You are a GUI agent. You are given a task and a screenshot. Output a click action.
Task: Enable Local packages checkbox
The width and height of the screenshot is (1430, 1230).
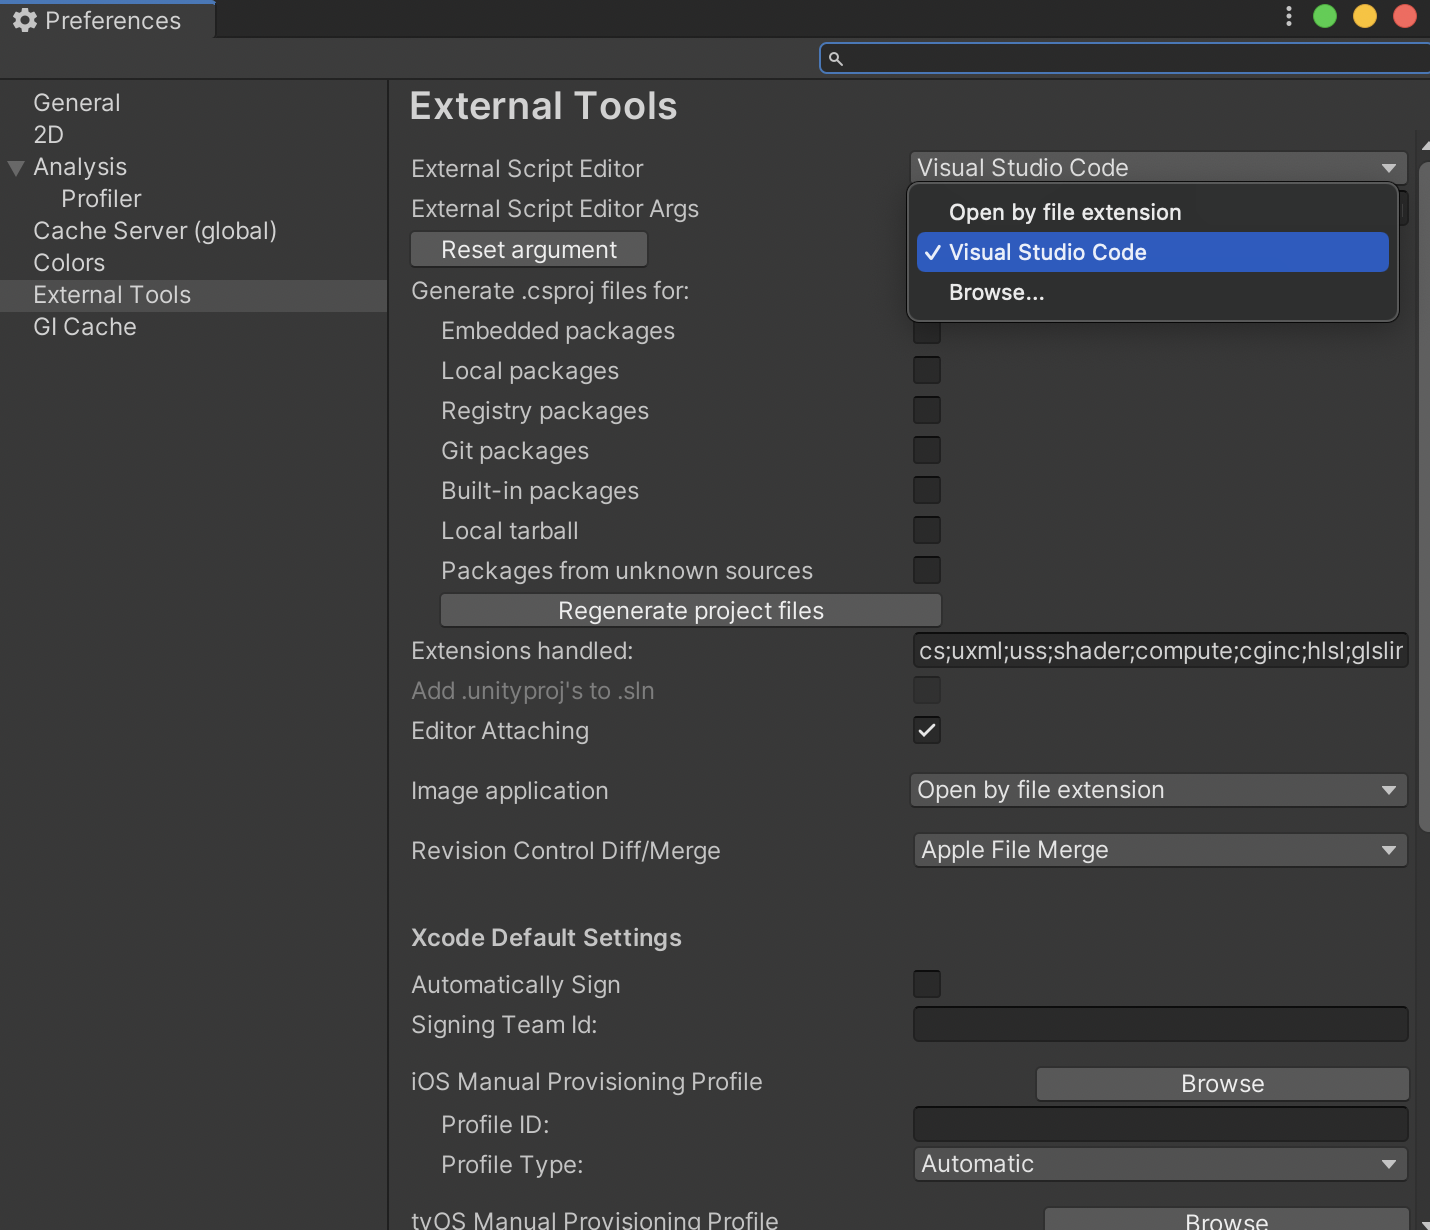(927, 370)
